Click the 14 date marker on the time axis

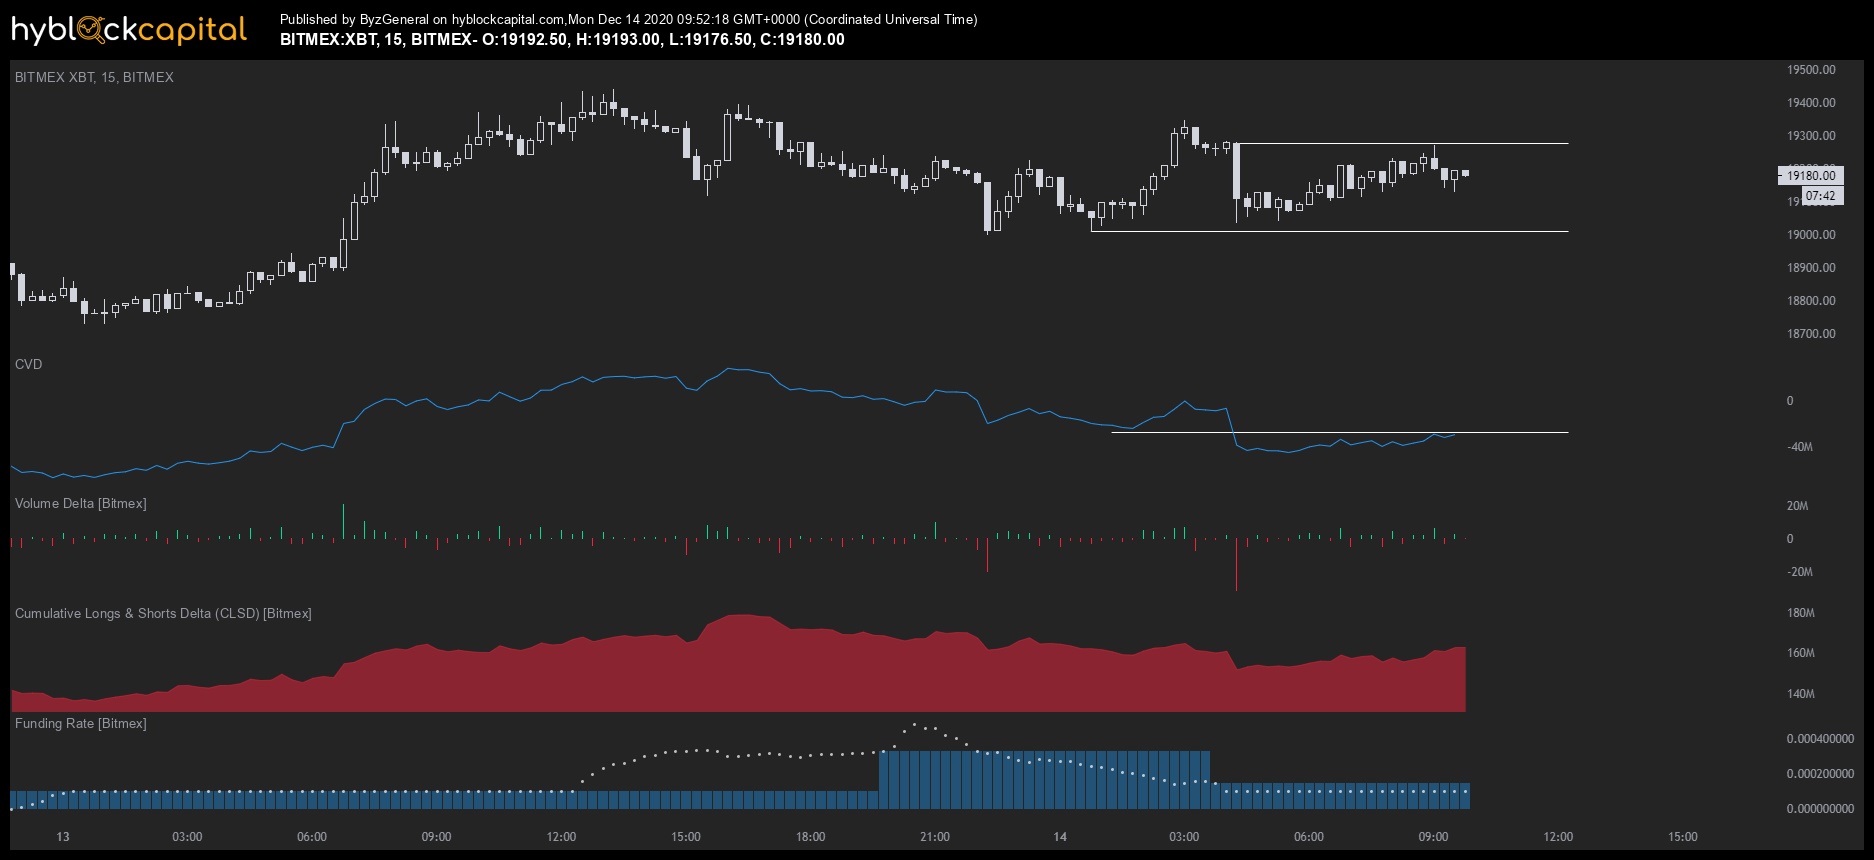[x=1060, y=837]
